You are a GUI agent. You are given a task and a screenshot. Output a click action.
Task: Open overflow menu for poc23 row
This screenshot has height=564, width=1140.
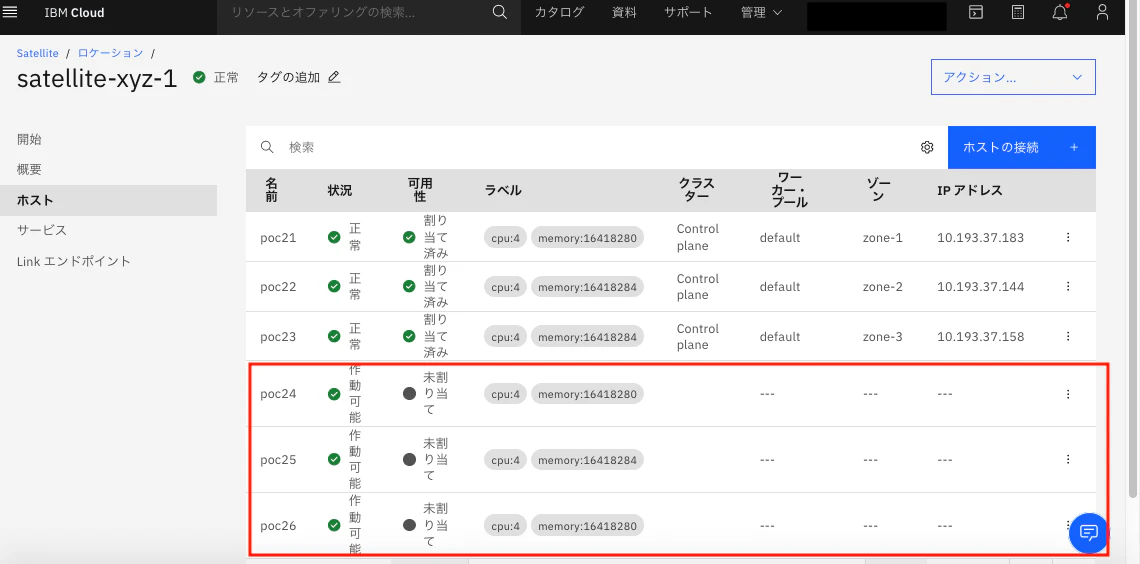click(1068, 337)
